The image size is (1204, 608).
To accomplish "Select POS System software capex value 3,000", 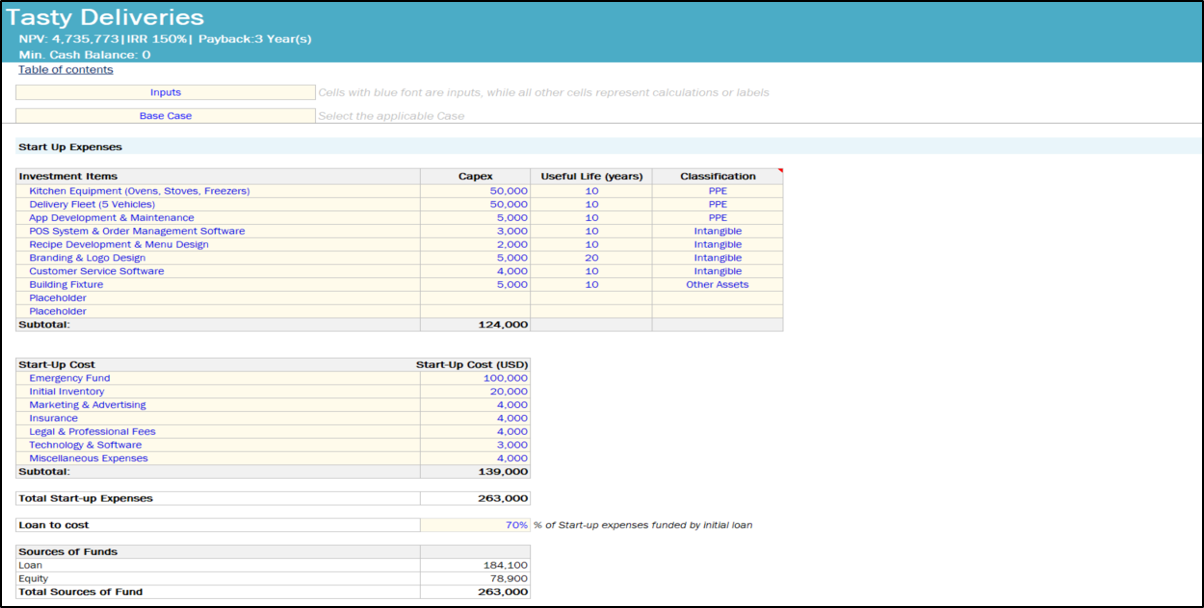I will [x=475, y=231].
